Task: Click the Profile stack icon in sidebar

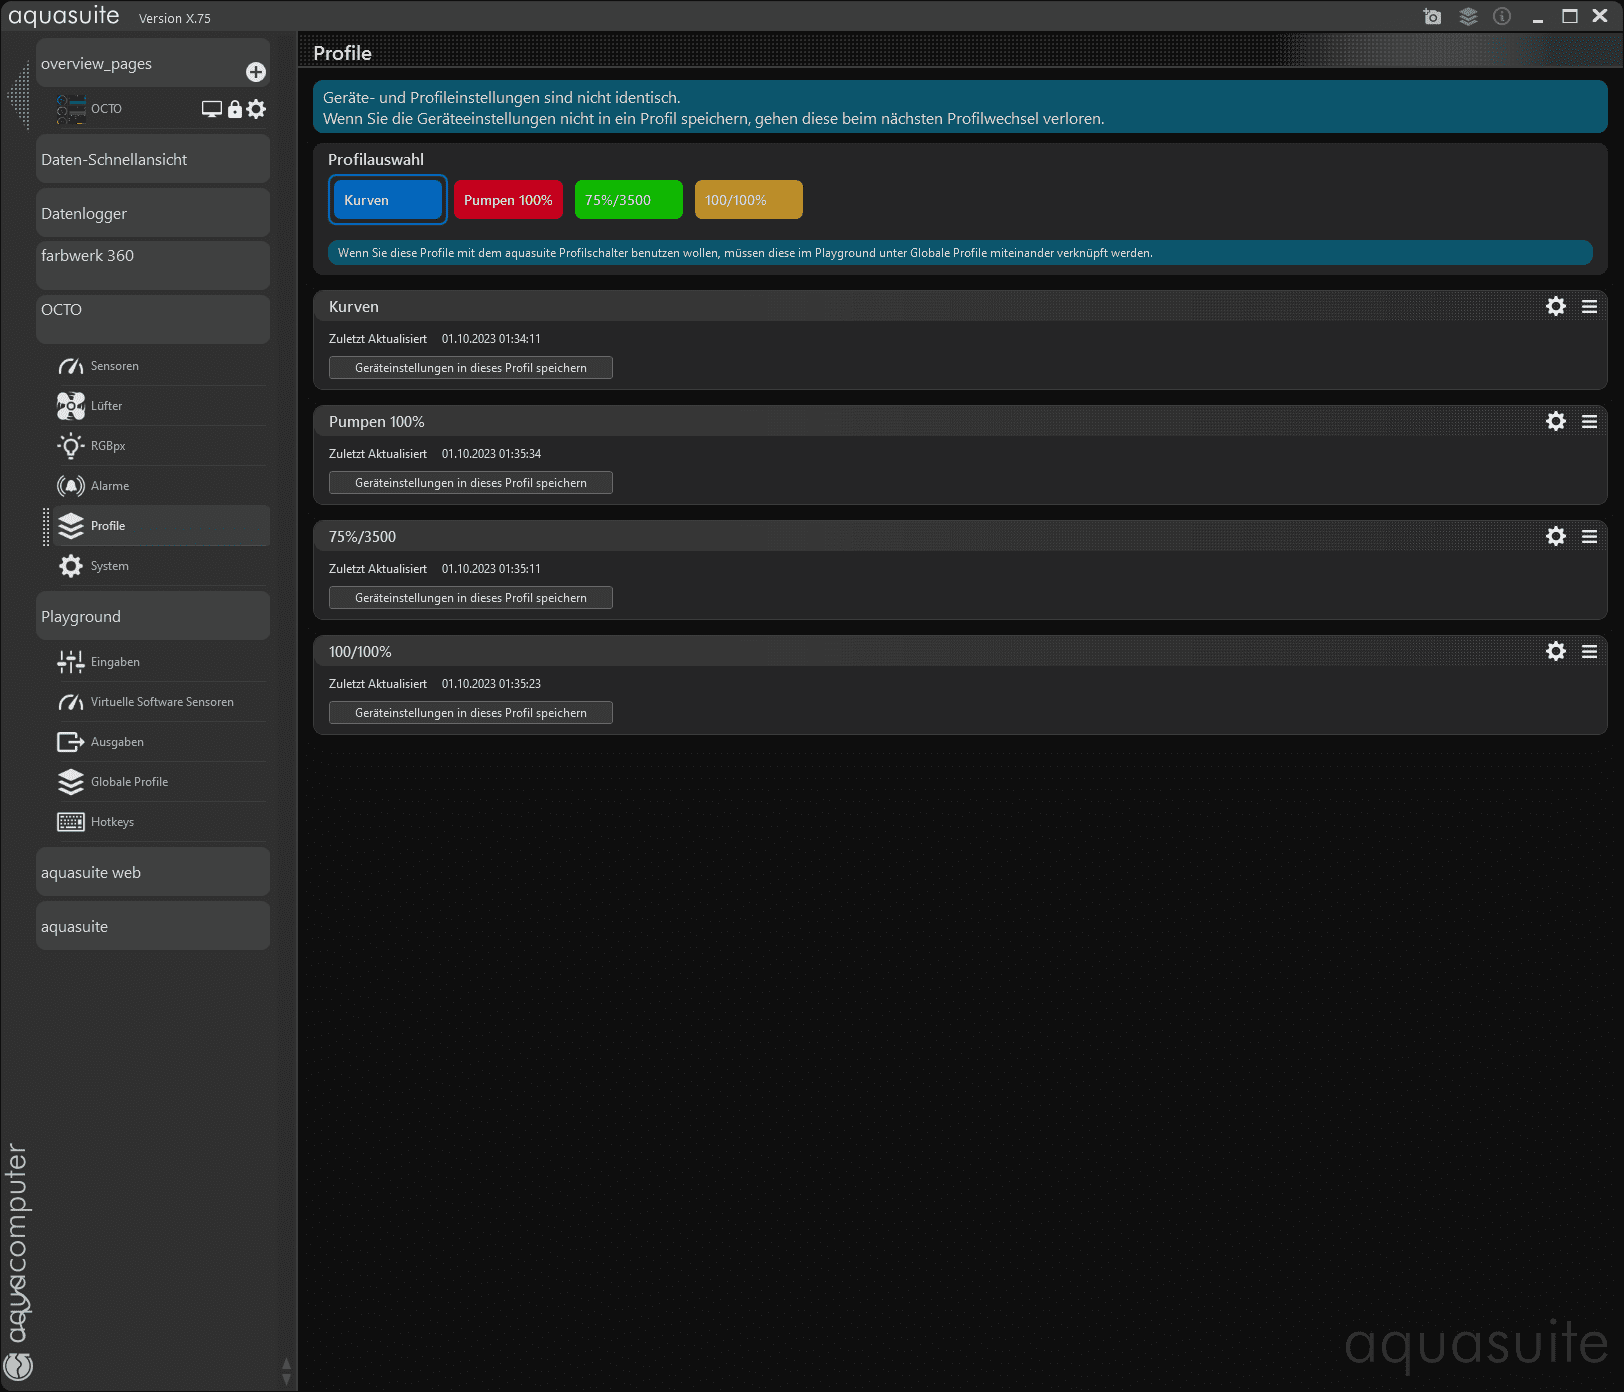Action: [x=71, y=526]
